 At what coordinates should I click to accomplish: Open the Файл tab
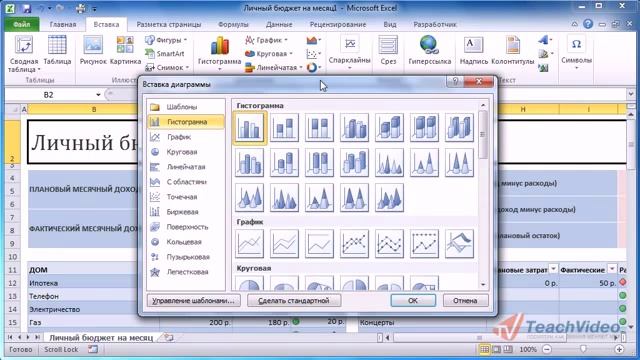[22, 24]
